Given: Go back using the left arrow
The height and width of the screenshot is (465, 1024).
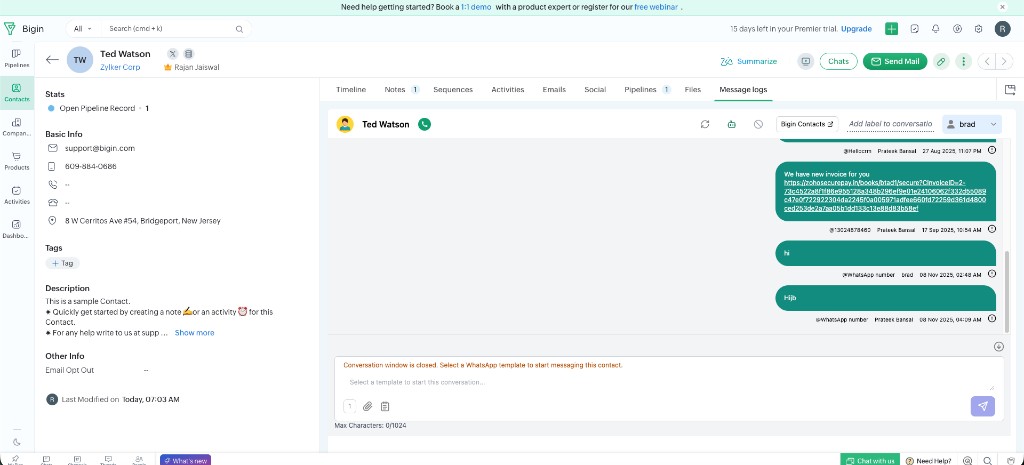Looking at the screenshot, I should coord(52,59).
